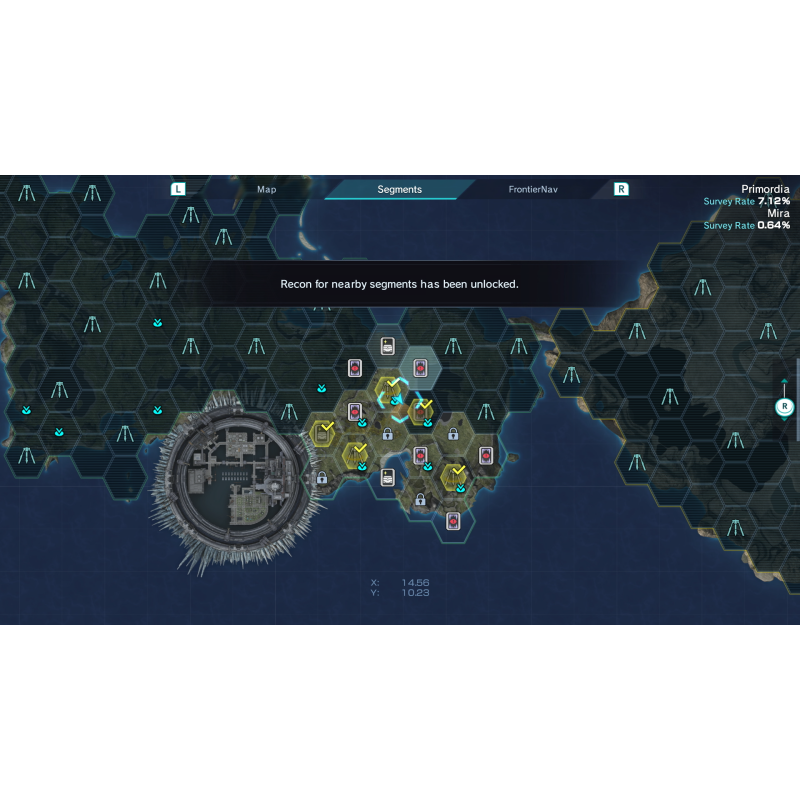Viewport: 800px width, 800px height.
Task: Click the R shoulder button icon near FrontierNav
Action: click(x=621, y=189)
